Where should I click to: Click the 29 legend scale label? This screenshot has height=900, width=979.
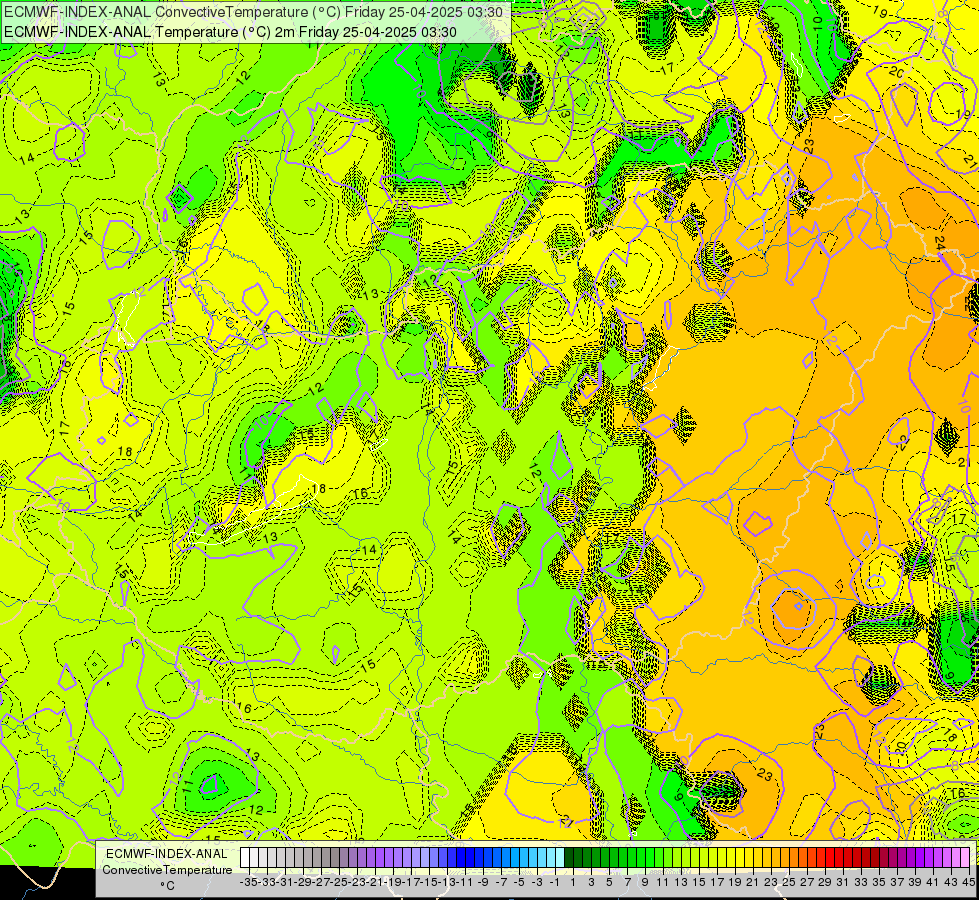(x=825, y=883)
